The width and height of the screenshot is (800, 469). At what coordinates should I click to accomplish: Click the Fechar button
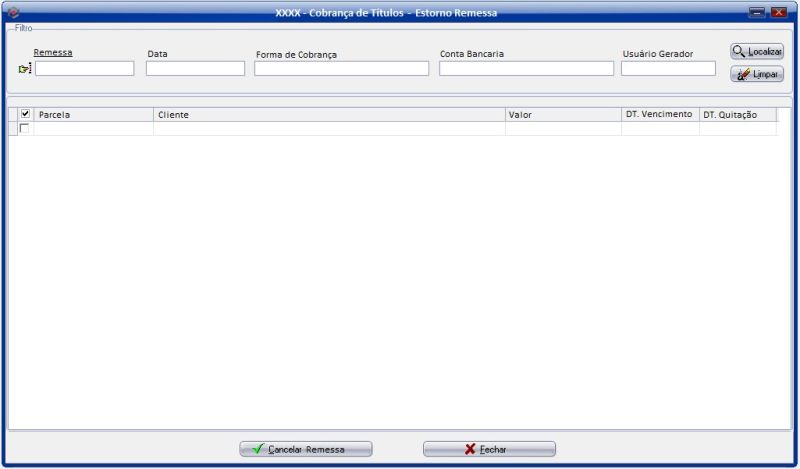click(x=489, y=449)
